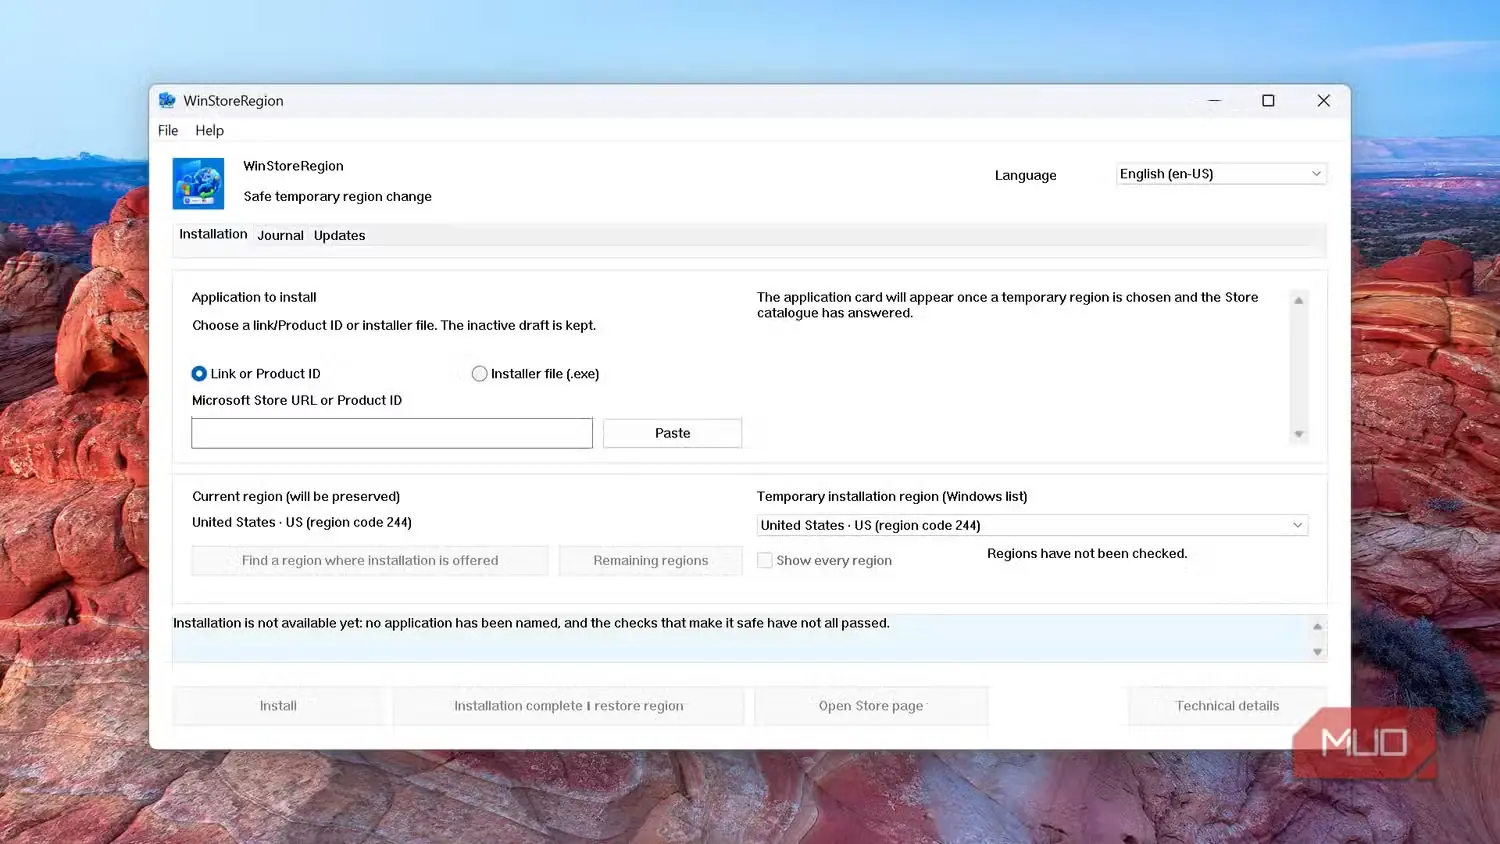The height and width of the screenshot is (844, 1500).
Task: Click the large WinStoreRegion globe logo
Action: 198,183
